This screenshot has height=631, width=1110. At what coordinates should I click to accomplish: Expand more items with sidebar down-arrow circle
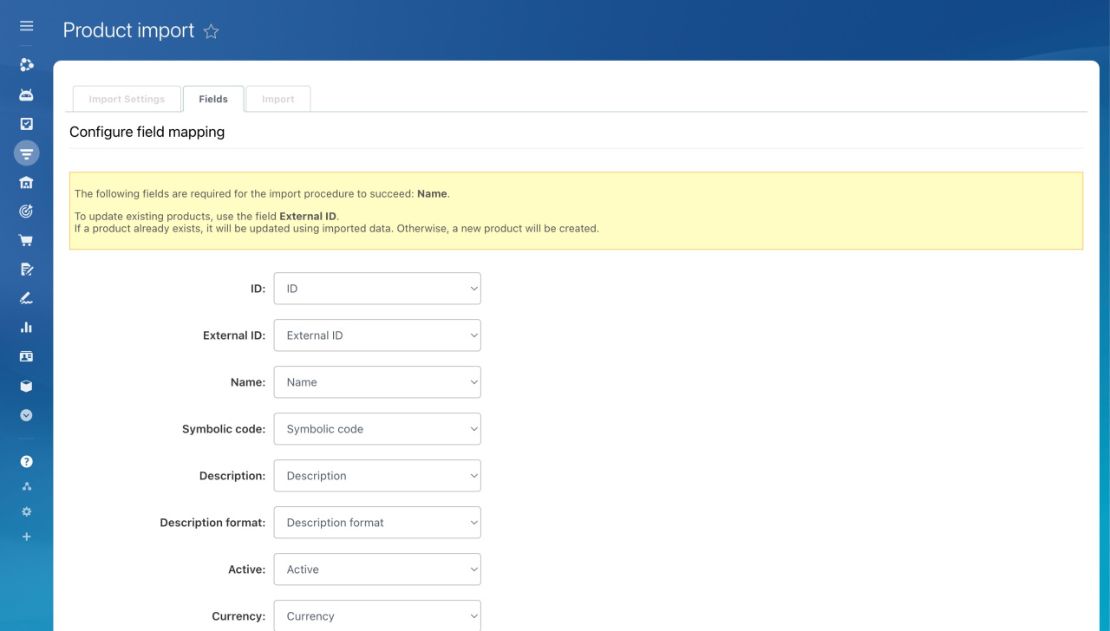(26, 415)
